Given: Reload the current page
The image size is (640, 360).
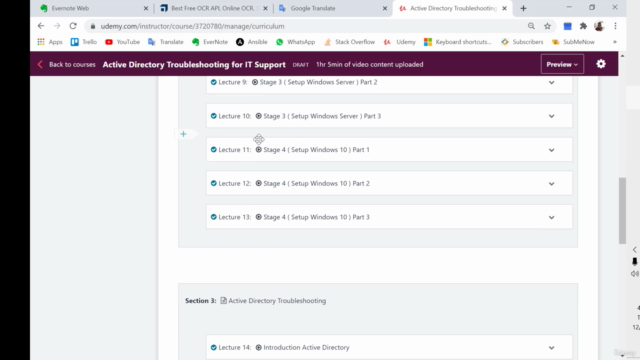Looking at the screenshot, I should (73, 26).
